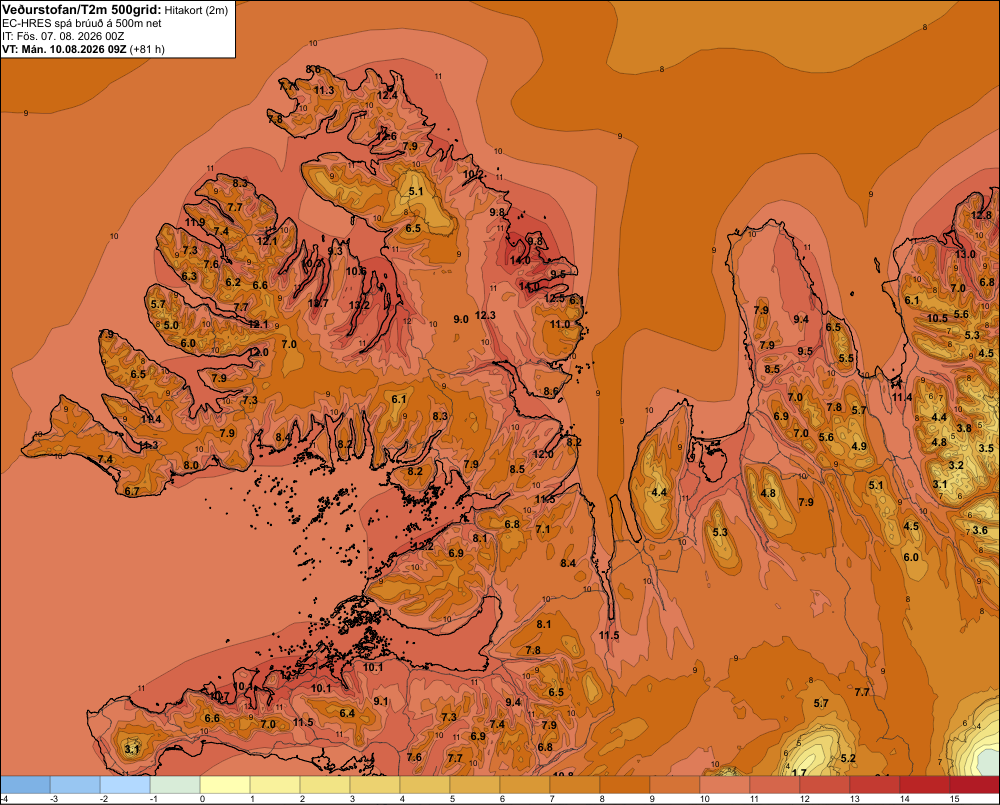Click the blue -4 degree legend swatch
Viewport: 1000px width, 805px height.
pyautogui.click(x=26, y=784)
